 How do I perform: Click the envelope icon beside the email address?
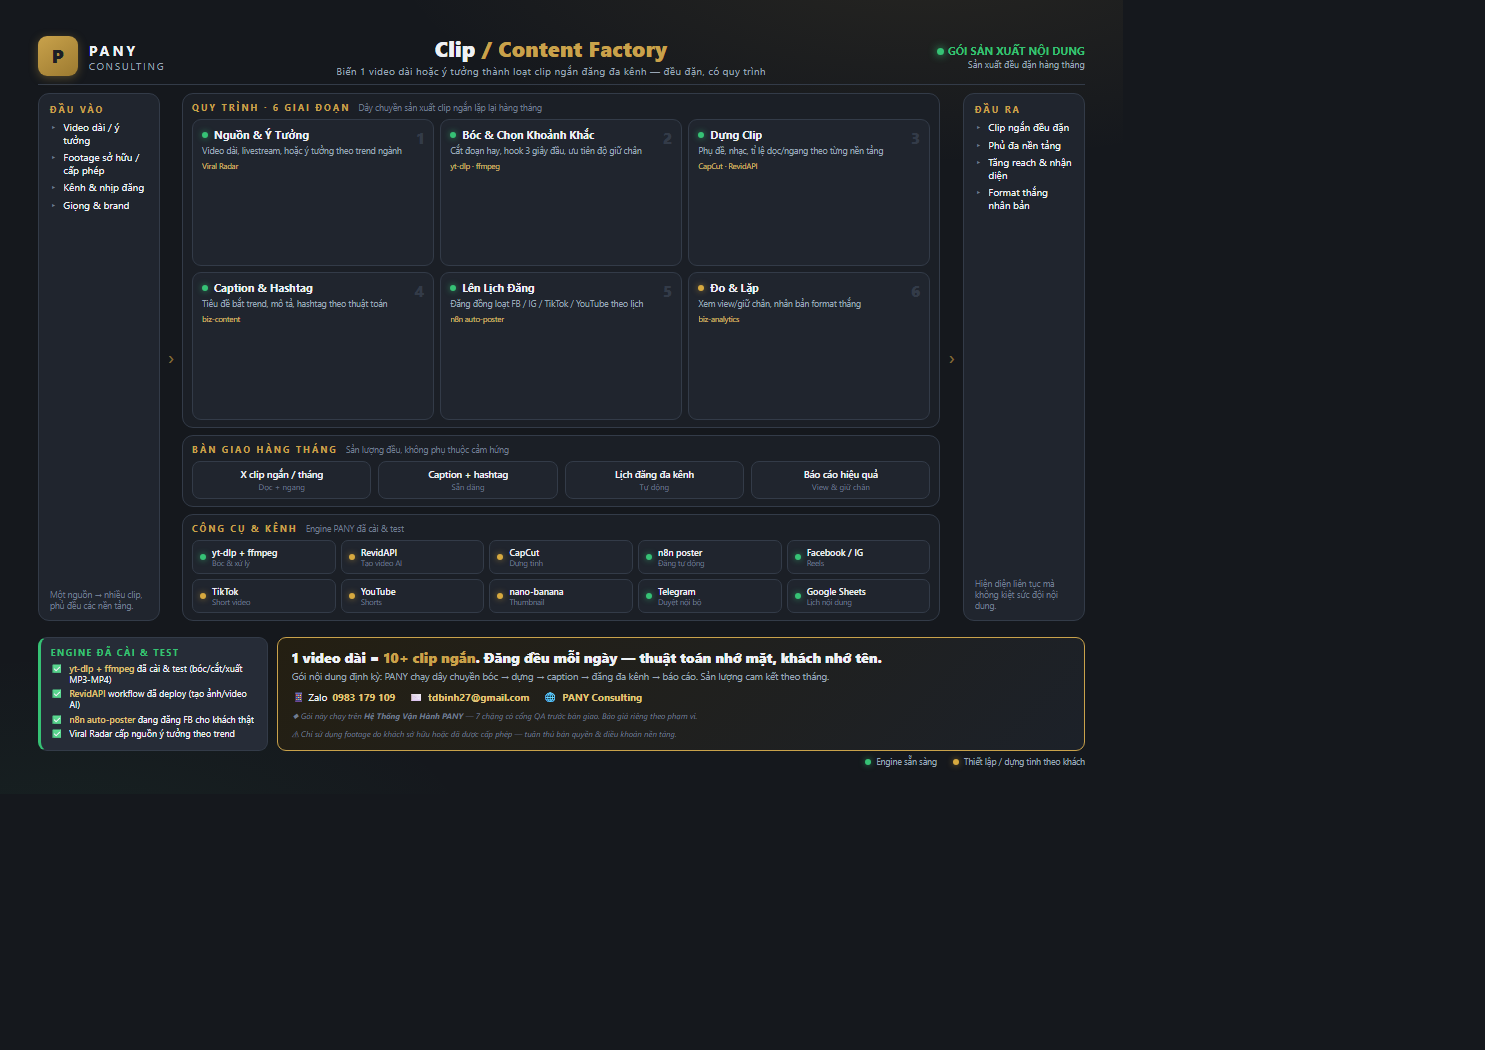[x=416, y=698]
